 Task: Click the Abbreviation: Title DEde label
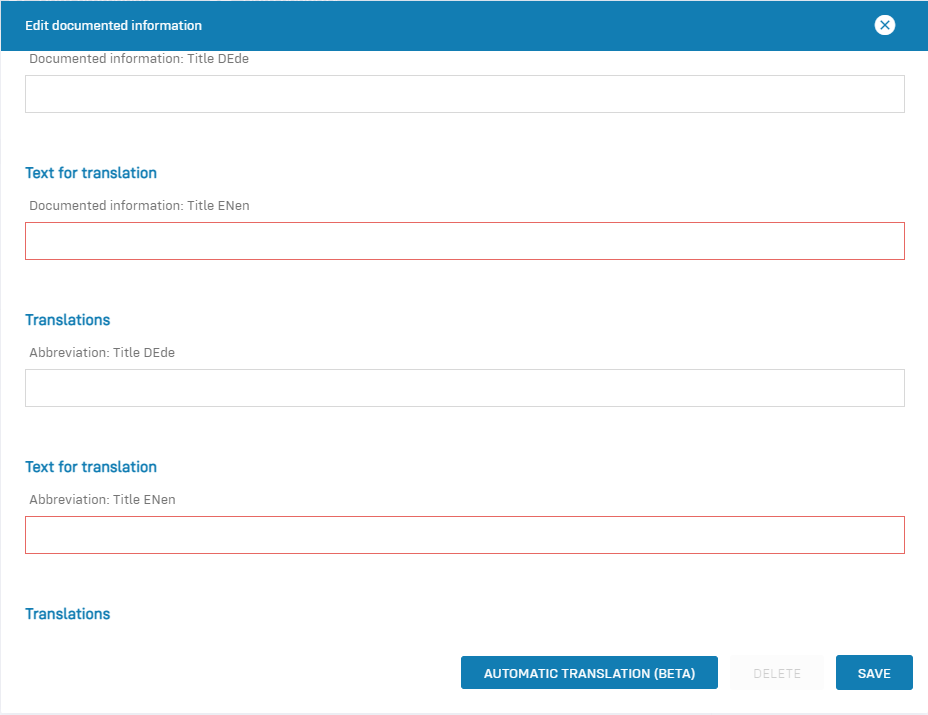point(102,353)
